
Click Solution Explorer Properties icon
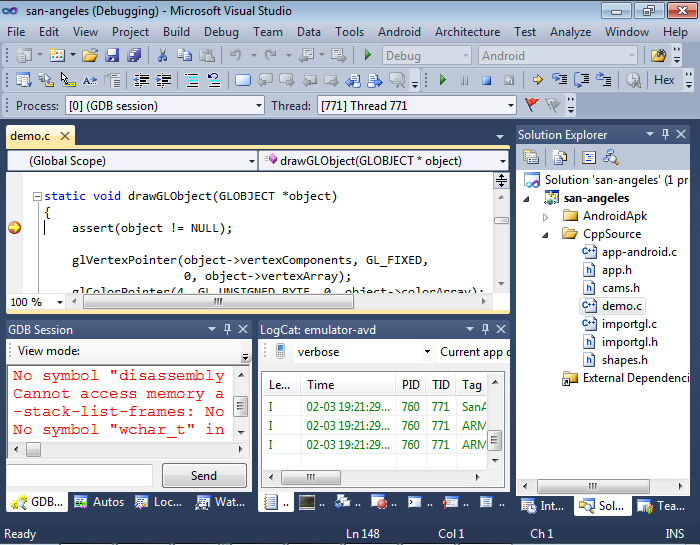point(531,157)
